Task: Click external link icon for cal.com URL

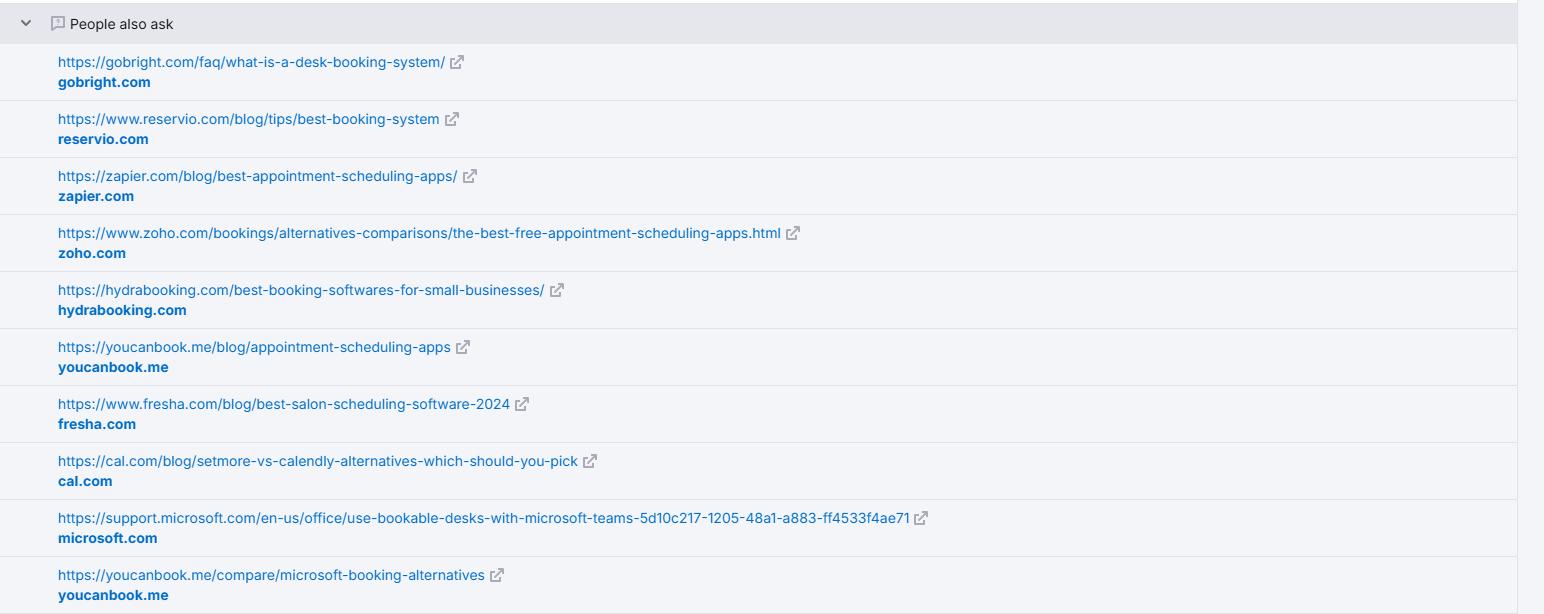Action: 590,461
